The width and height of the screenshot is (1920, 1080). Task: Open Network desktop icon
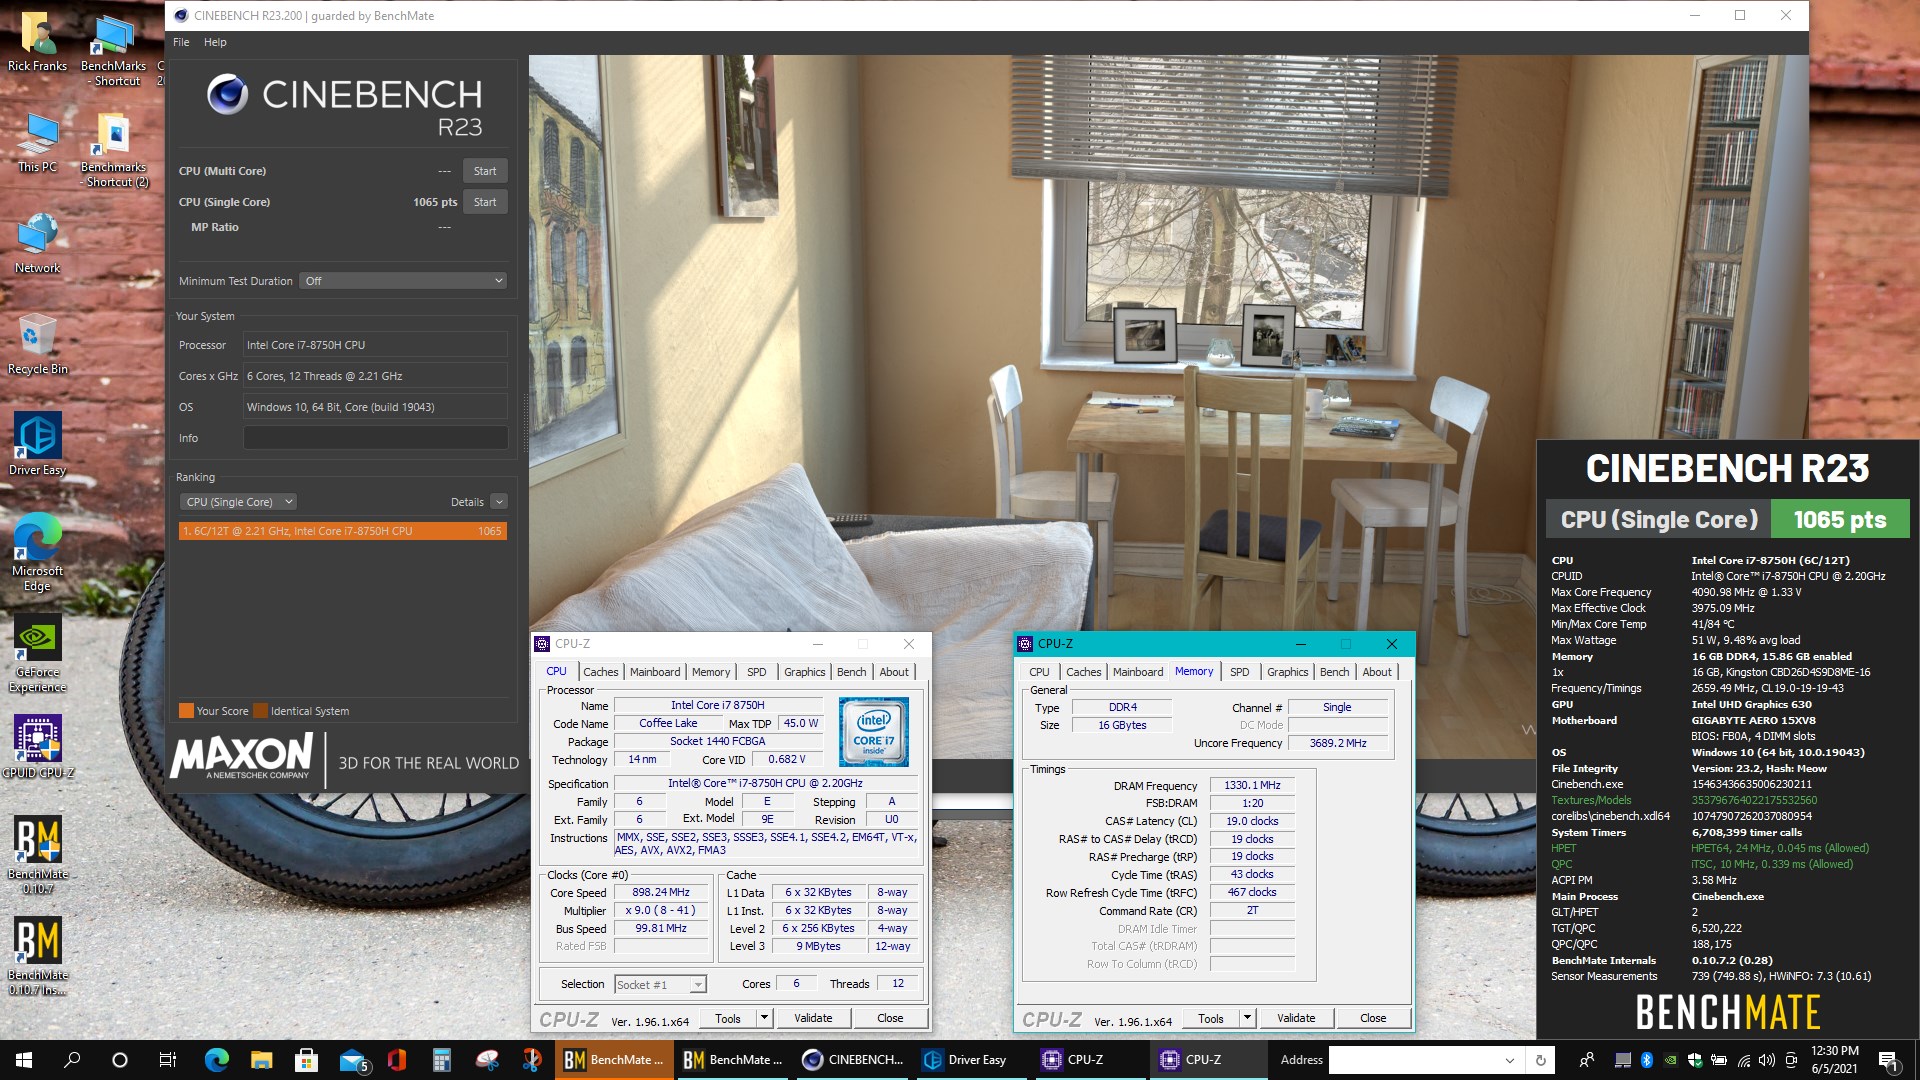point(37,242)
